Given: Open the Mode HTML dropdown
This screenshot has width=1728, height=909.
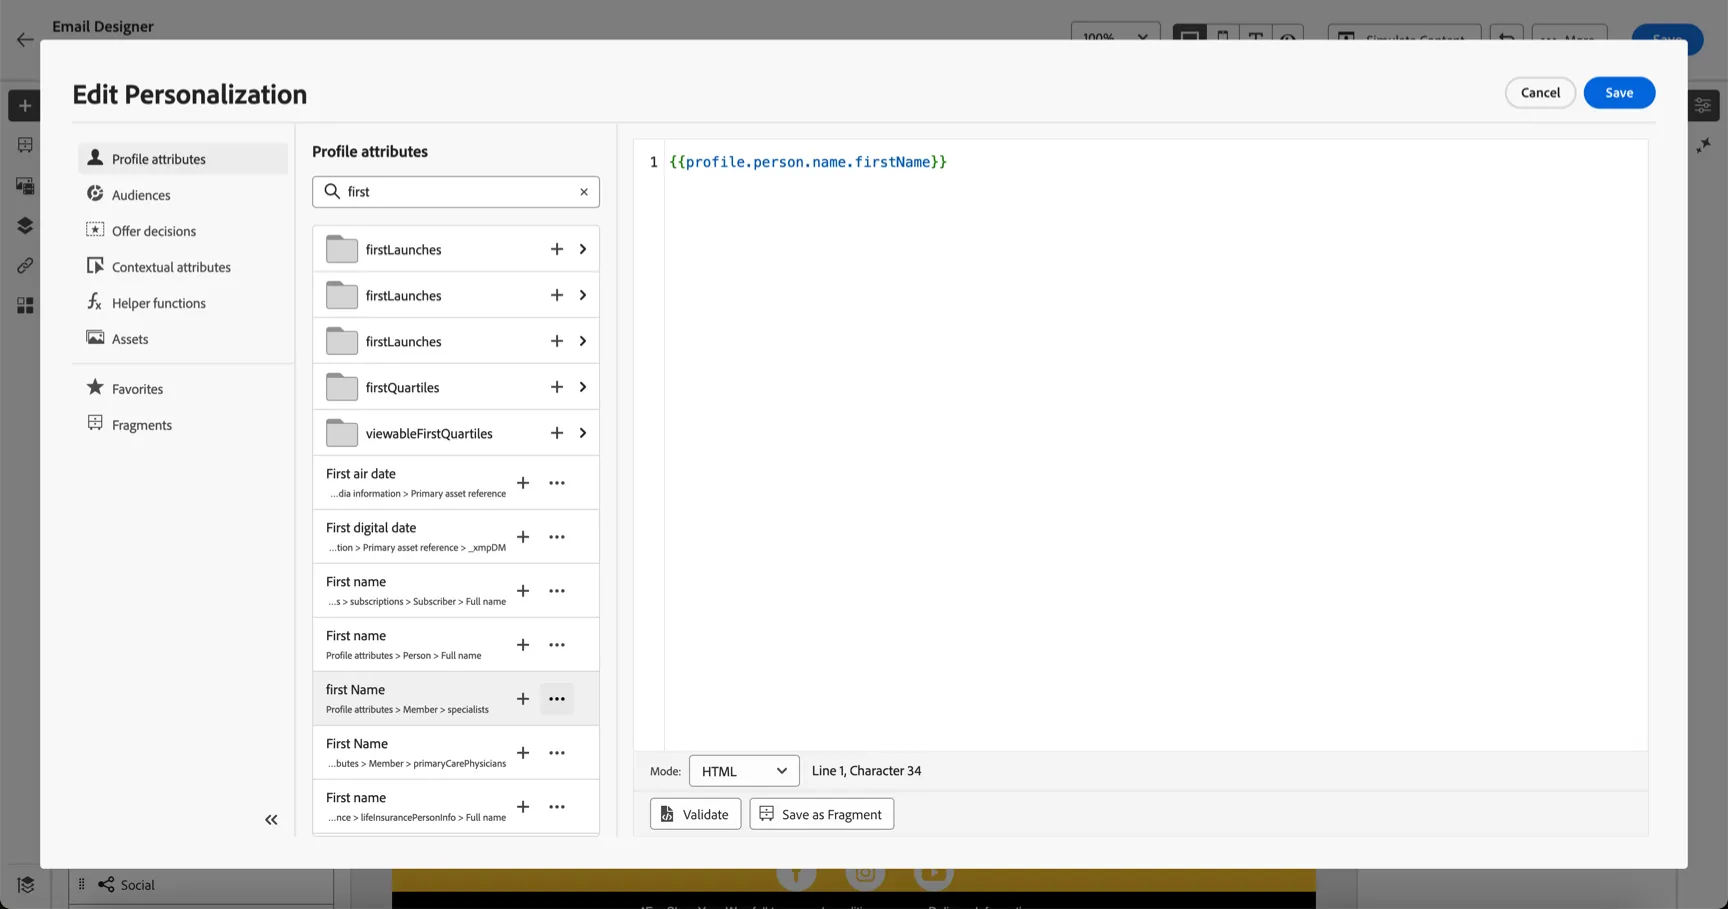Looking at the screenshot, I should (744, 771).
